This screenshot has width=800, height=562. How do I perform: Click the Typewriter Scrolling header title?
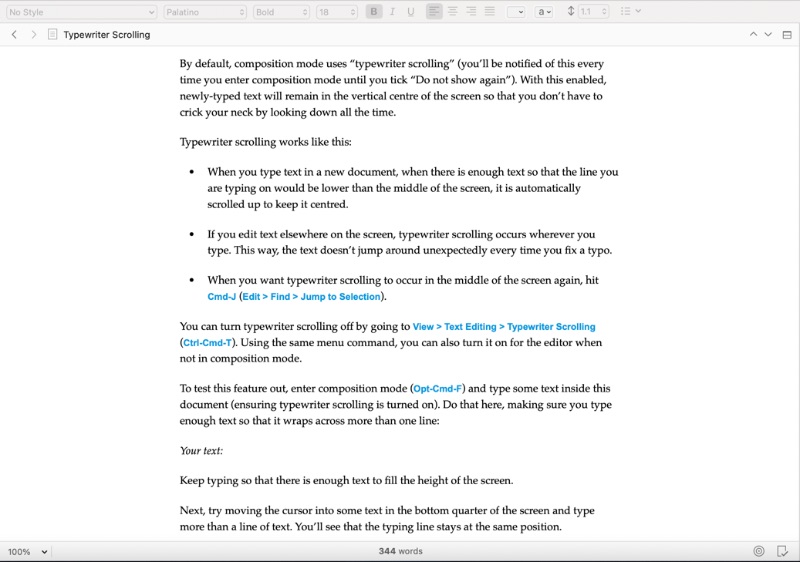(x=107, y=35)
